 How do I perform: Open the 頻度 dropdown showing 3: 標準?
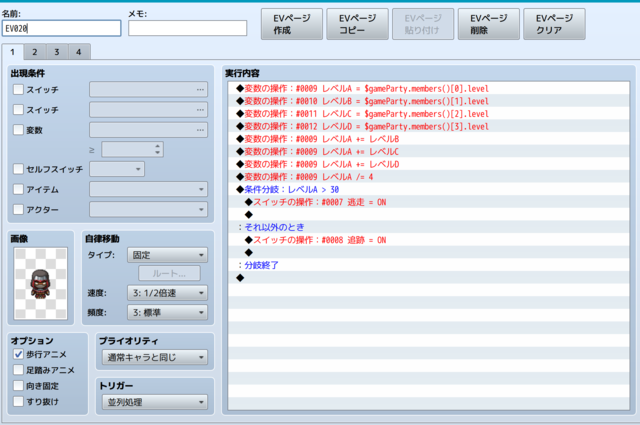pos(167,313)
